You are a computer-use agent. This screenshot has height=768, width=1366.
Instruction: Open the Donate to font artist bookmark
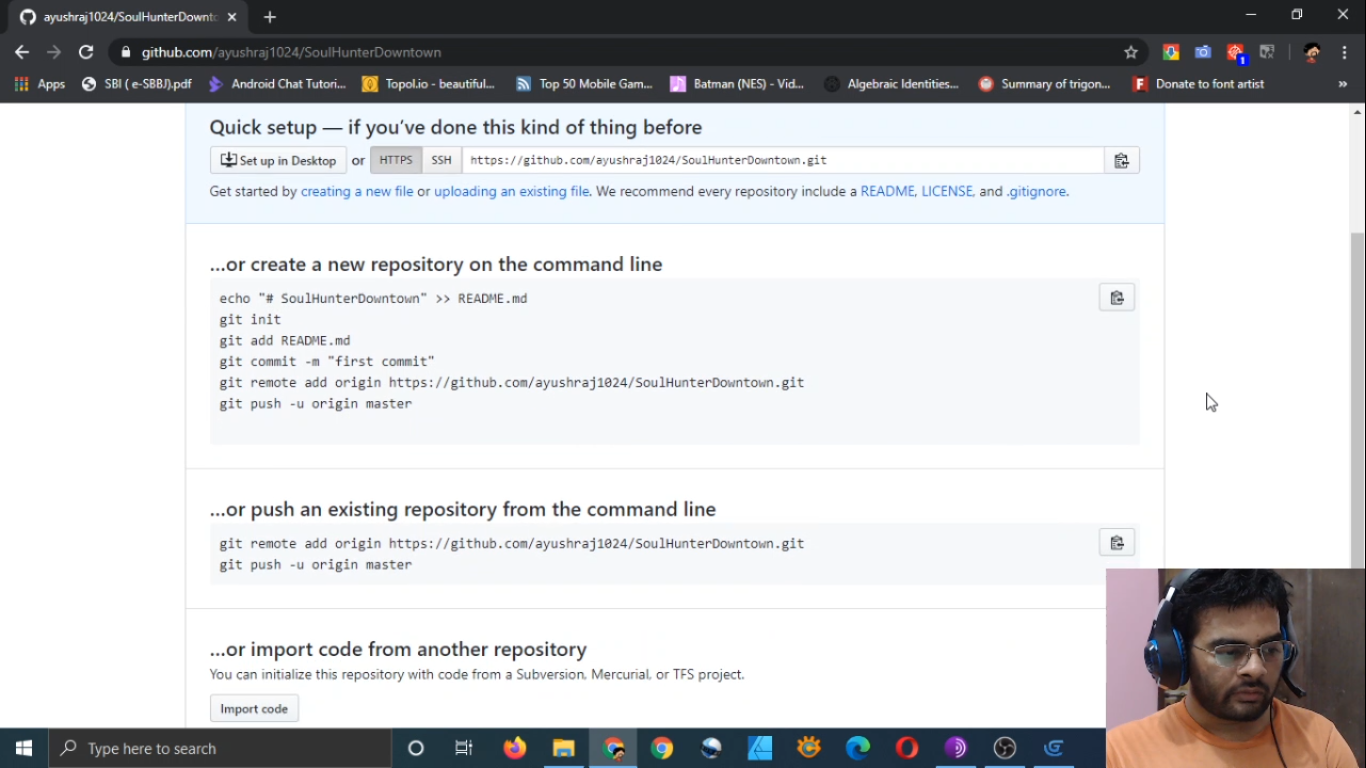[x=1198, y=84]
